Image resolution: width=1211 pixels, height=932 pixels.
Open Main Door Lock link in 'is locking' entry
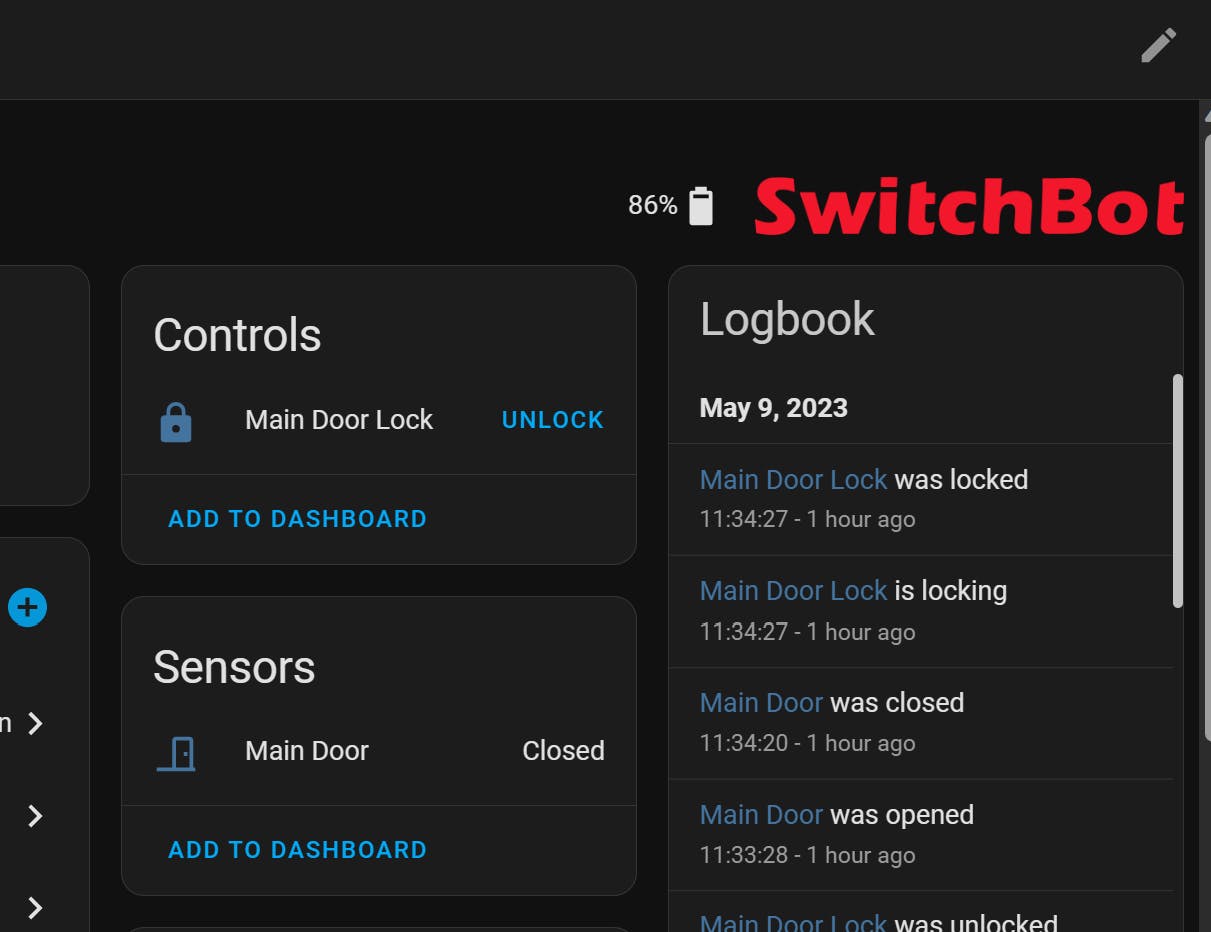coord(794,591)
